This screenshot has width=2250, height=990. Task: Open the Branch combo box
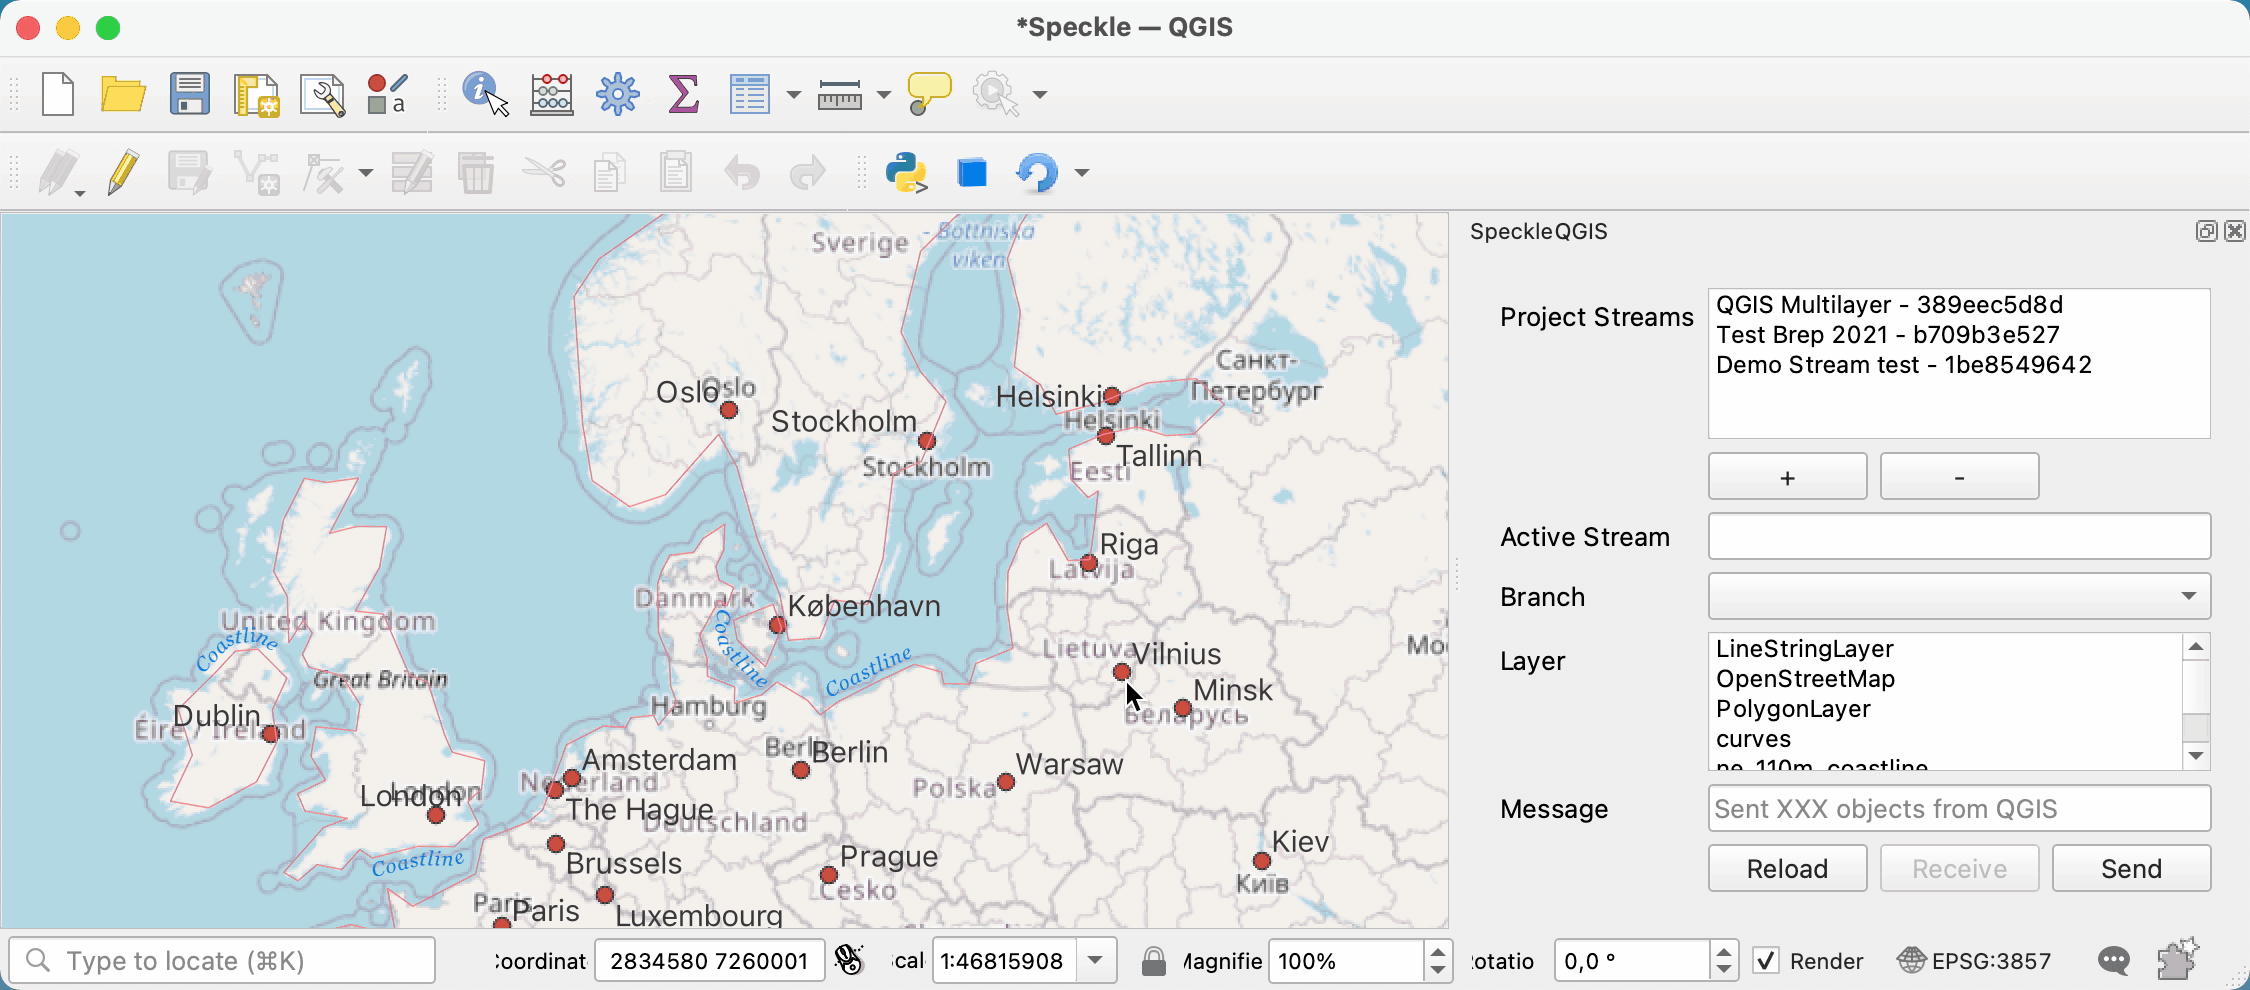click(x=1959, y=596)
